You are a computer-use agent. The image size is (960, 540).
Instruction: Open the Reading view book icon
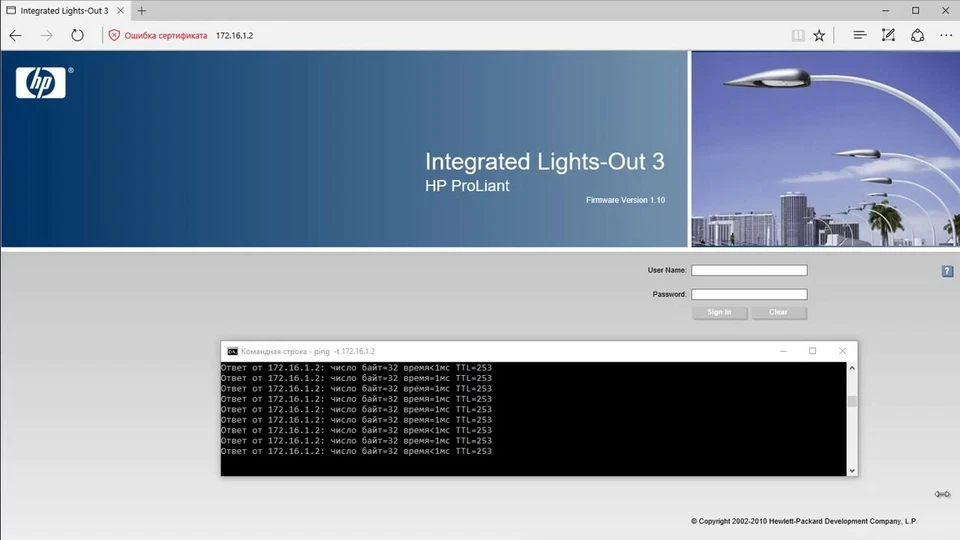pos(798,36)
